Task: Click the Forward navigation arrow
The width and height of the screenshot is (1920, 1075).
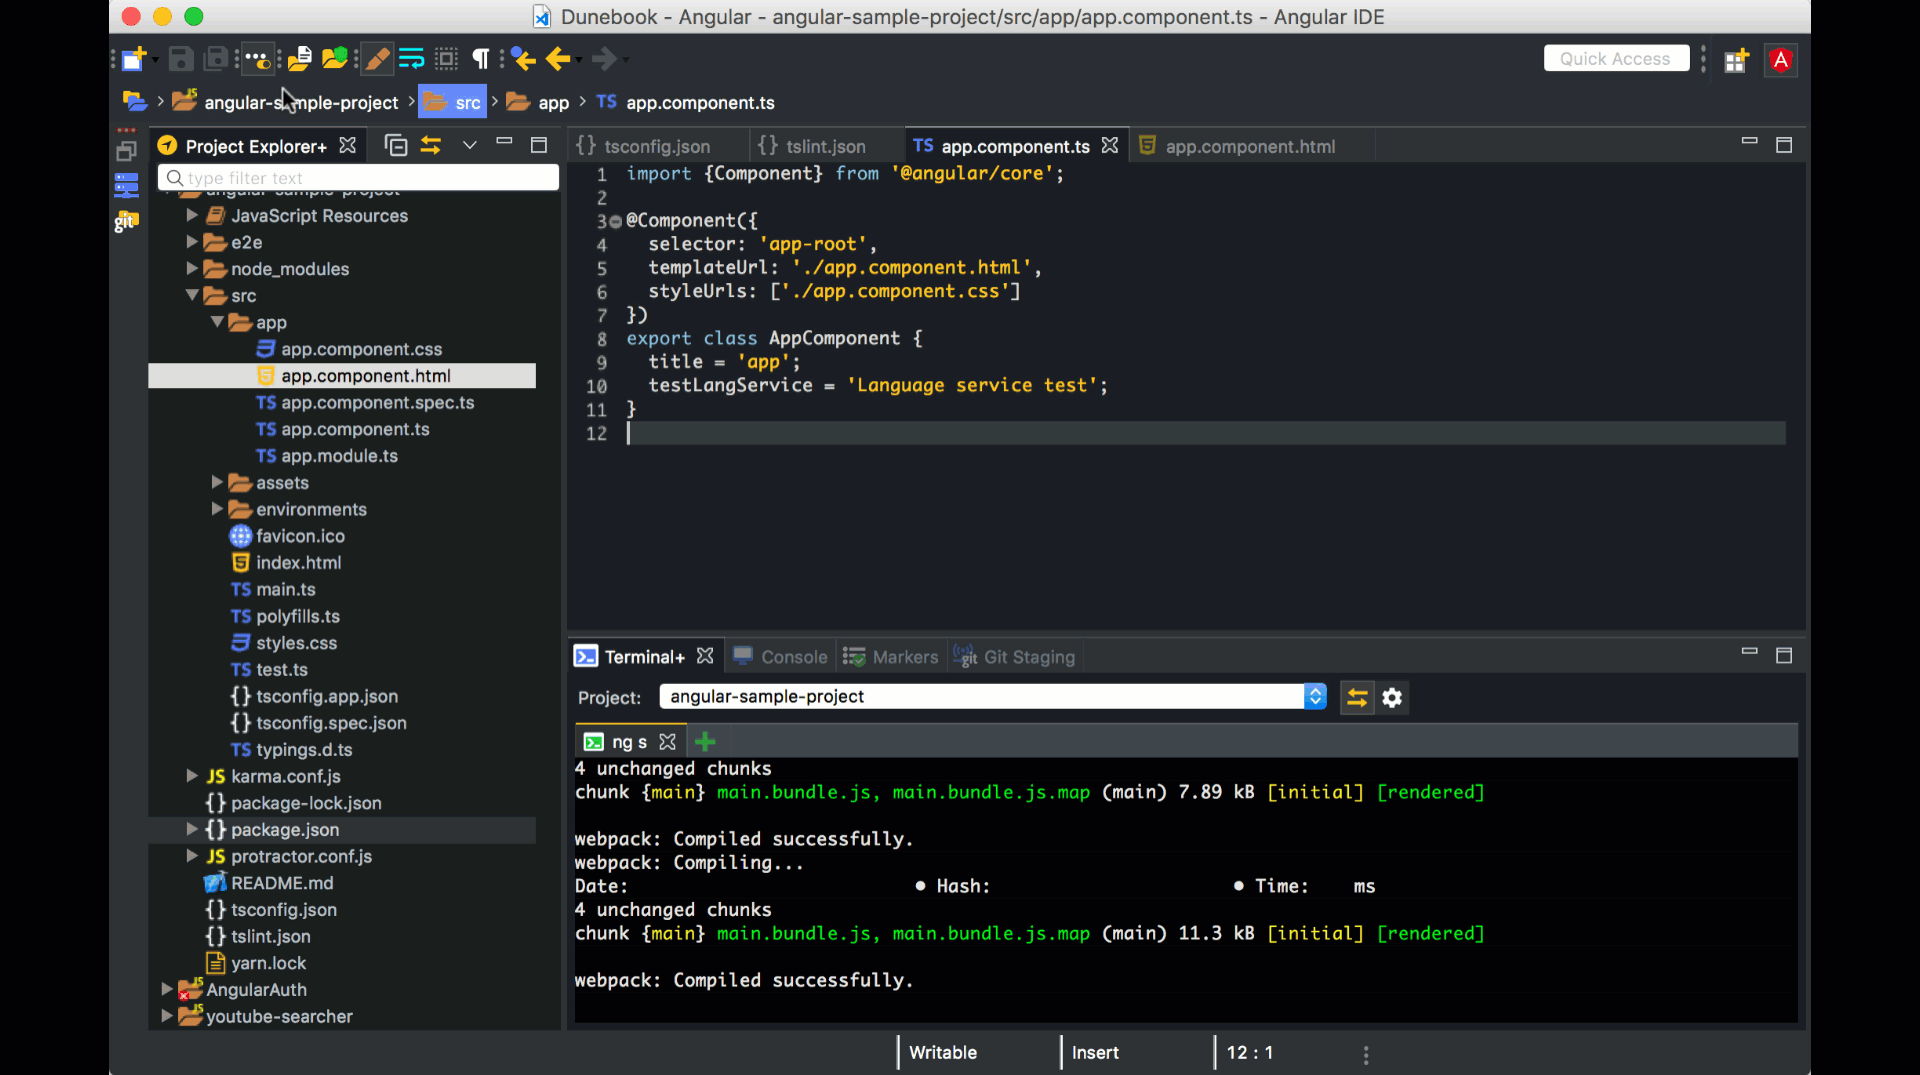Action: coord(603,59)
